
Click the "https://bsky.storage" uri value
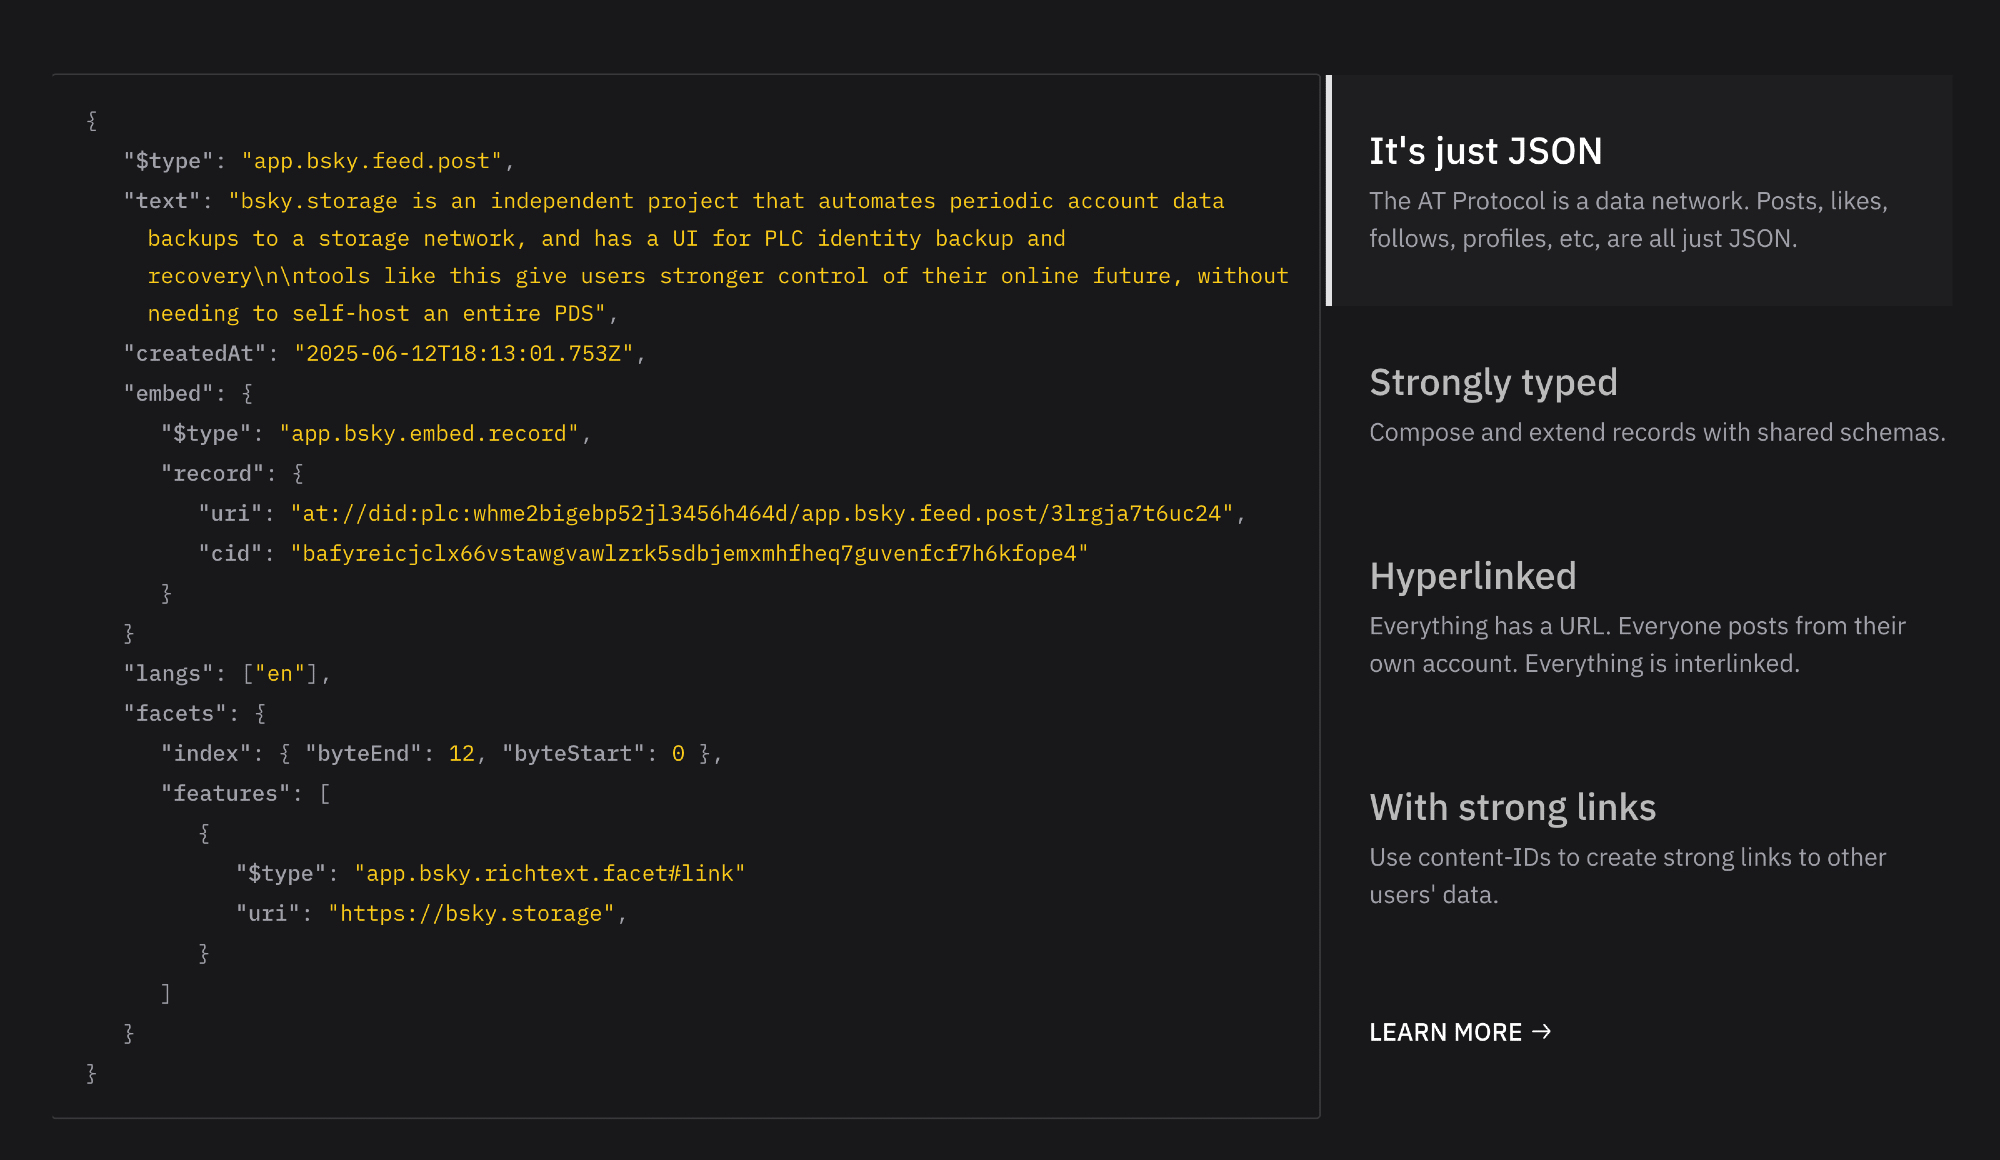click(x=471, y=913)
